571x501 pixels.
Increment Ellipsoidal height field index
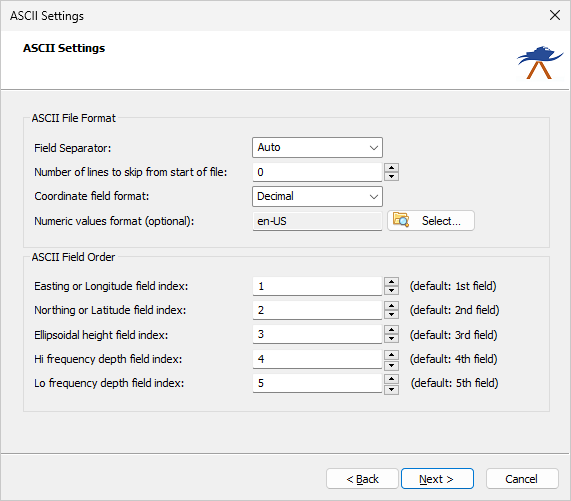[391, 330]
